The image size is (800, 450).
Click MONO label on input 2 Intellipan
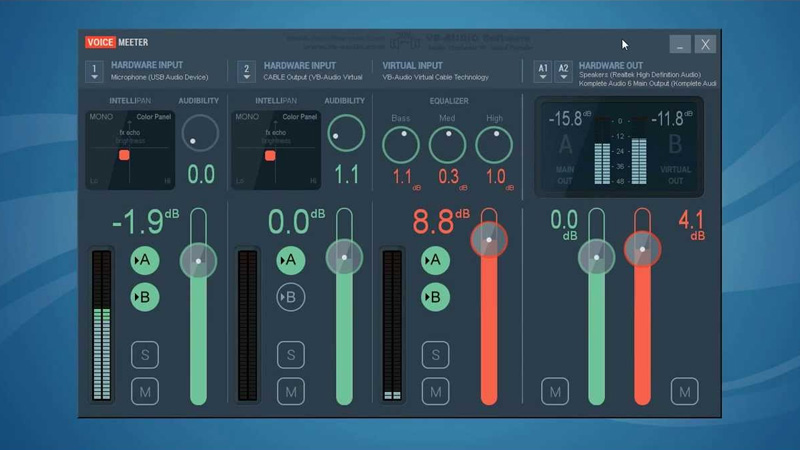point(247,117)
